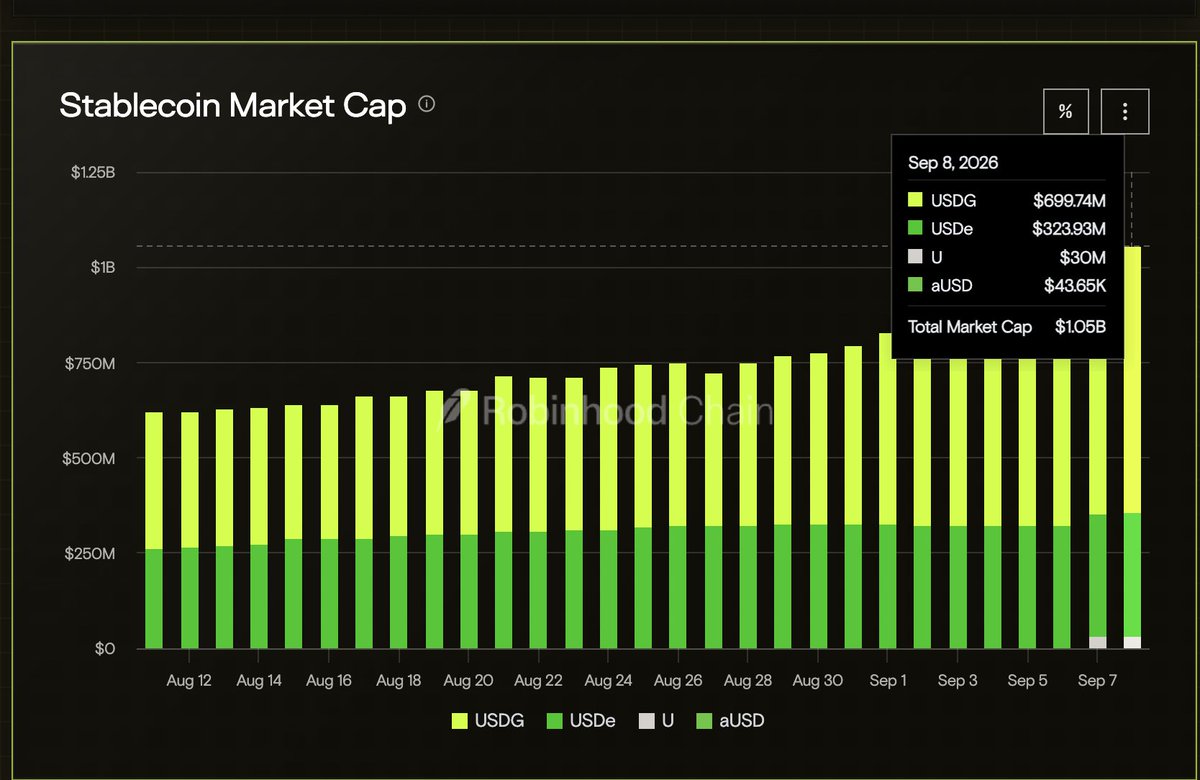Click Total Market Cap row in tooltip

point(1007,327)
